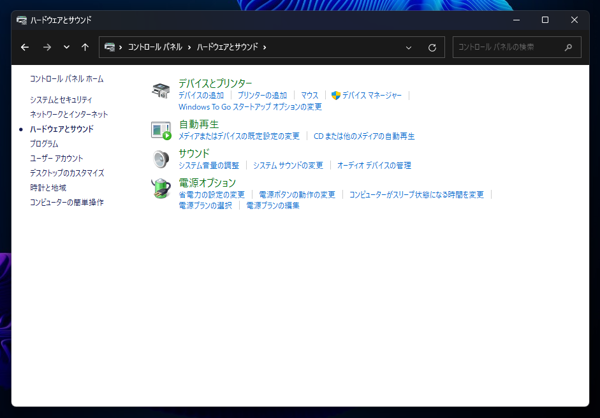The image size is (600, 418).
Task: Open 時計と地域 in sidebar
Action: tap(48, 188)
